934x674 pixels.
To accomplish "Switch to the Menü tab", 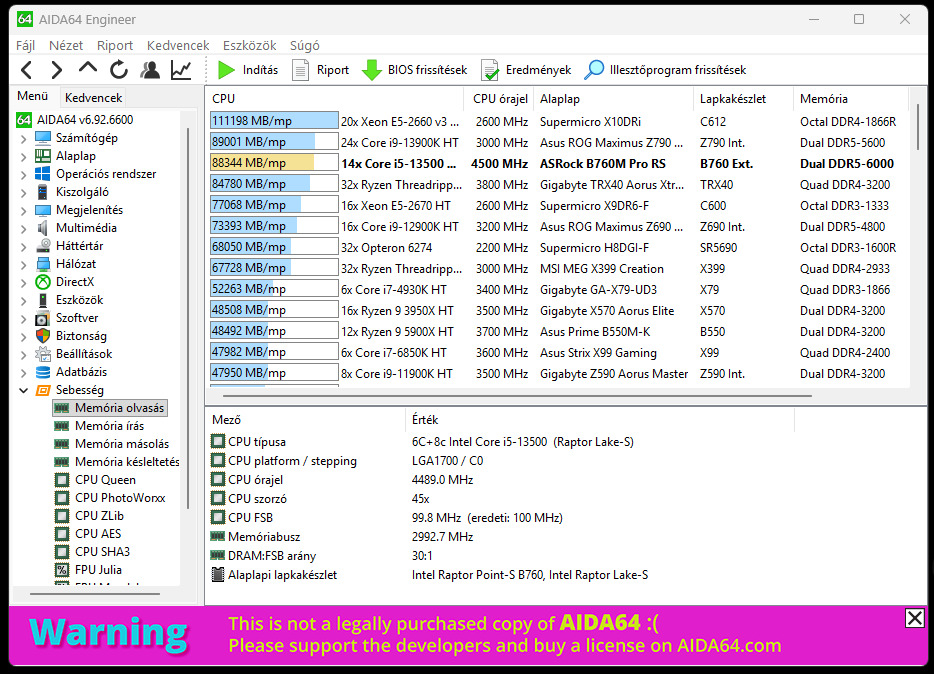I will coord(33,96).
